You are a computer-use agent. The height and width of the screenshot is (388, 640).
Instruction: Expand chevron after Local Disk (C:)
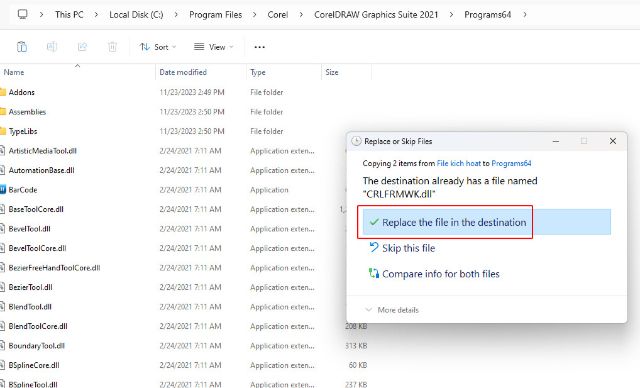coord(176,15)
